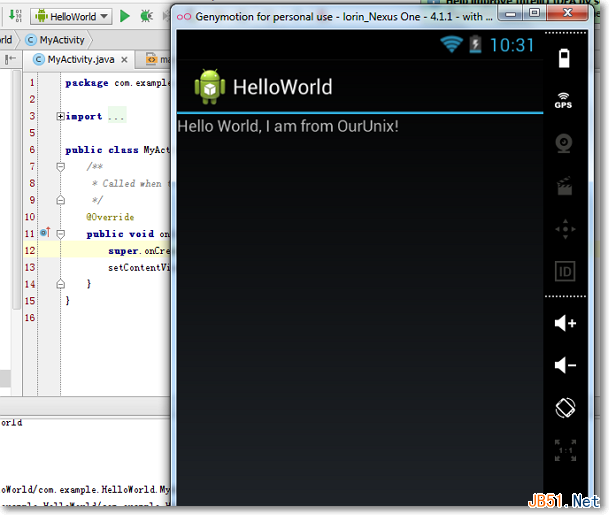
Task: Click 'public class' declaration on line 6
Action: tap(102, 150)
